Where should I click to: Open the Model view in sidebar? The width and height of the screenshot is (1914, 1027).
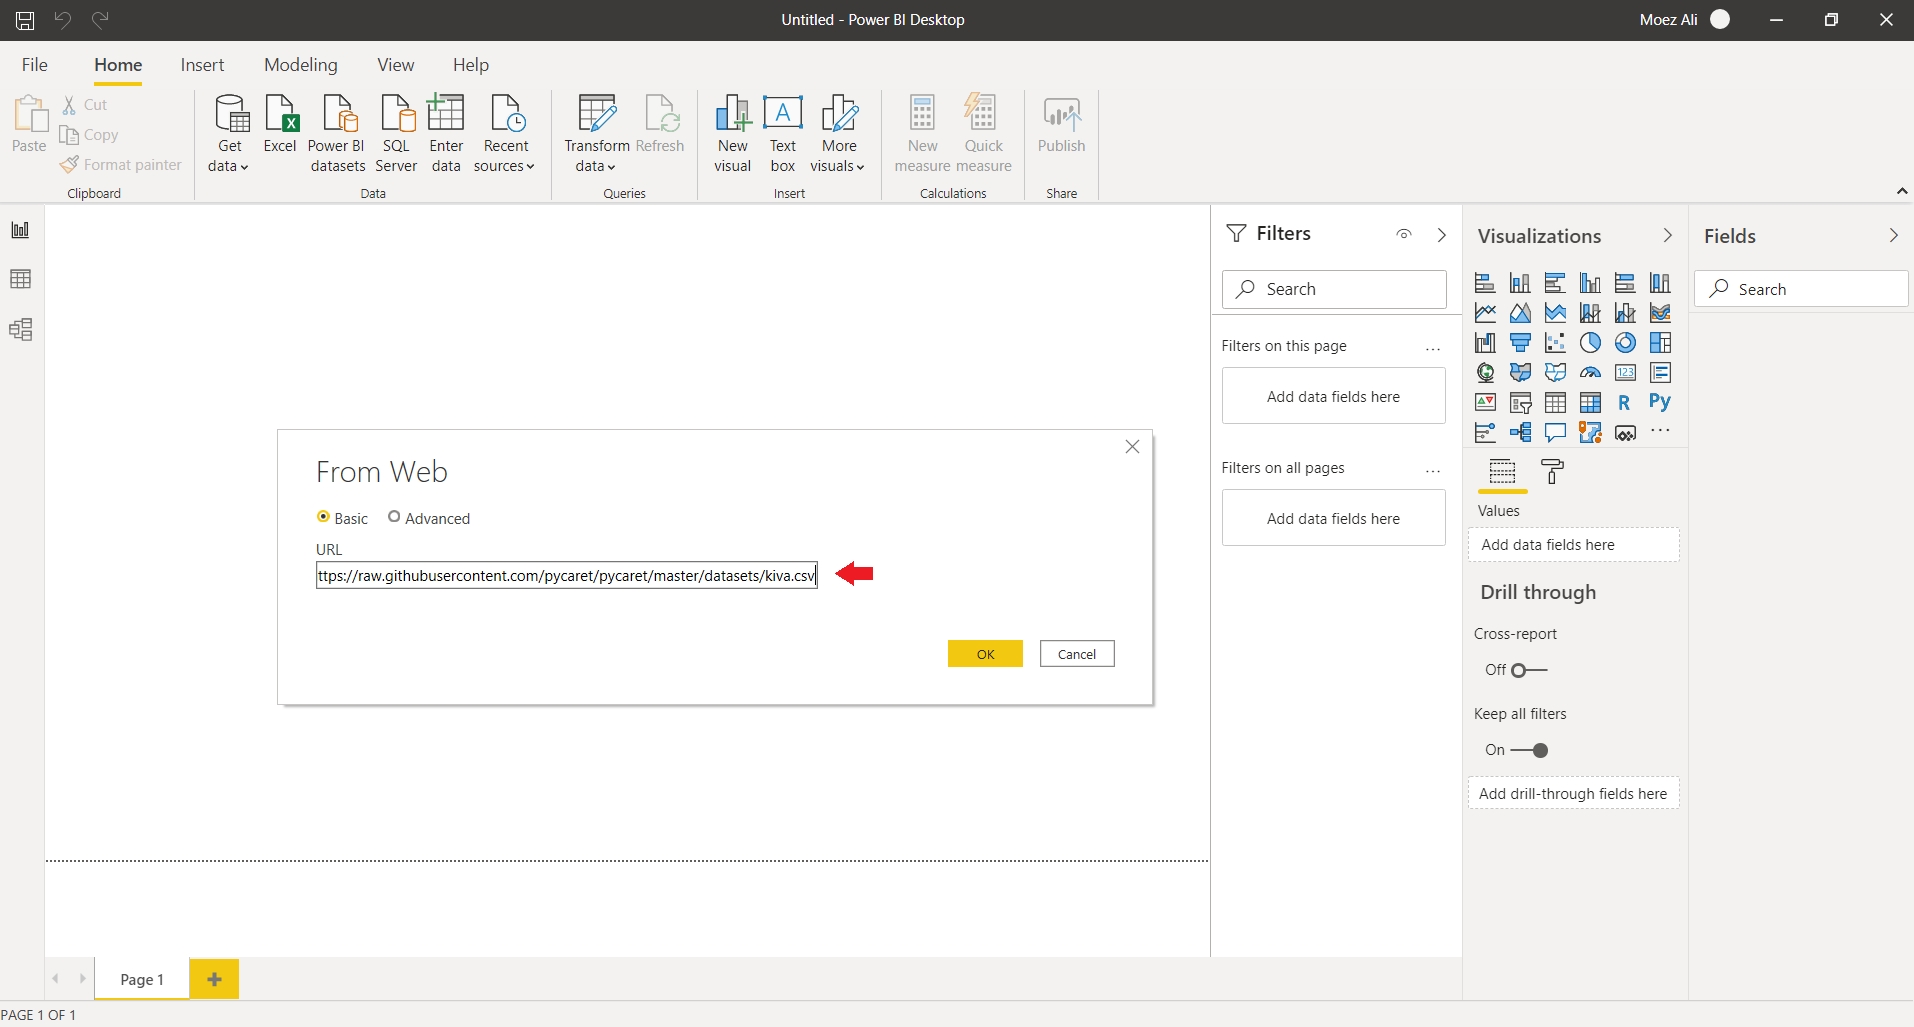20,329
